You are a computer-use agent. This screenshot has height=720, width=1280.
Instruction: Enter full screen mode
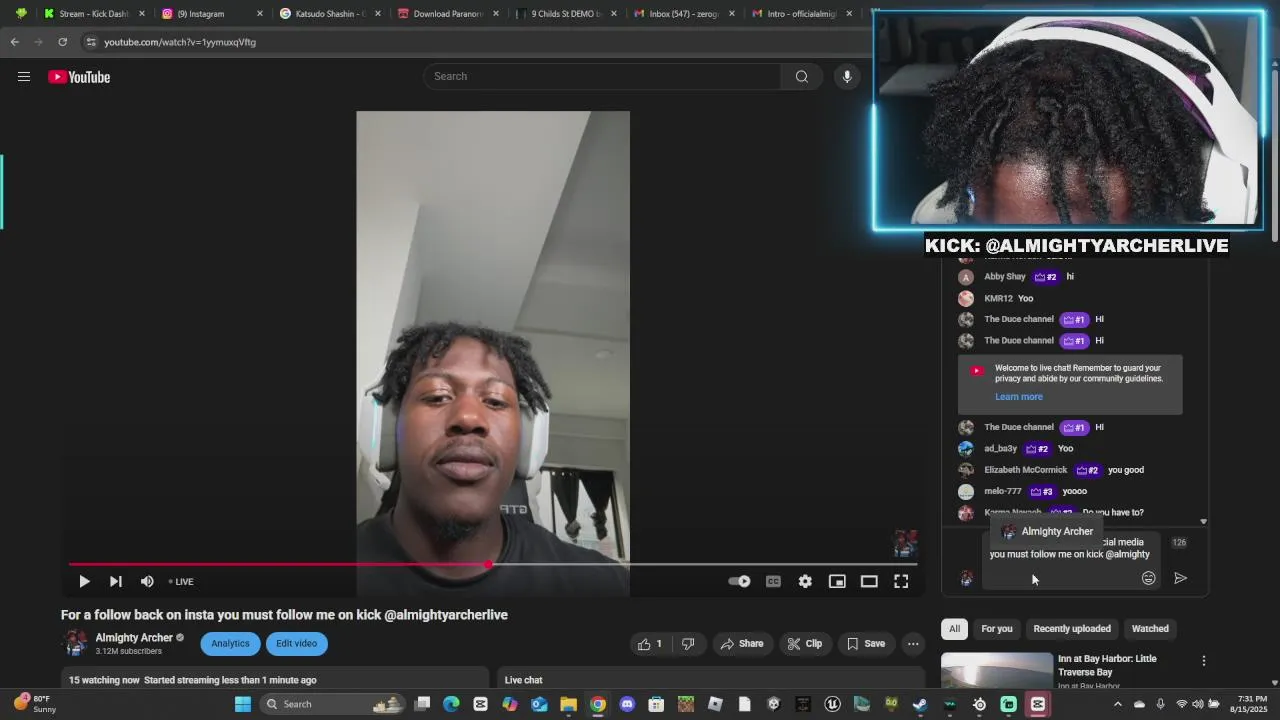pos(901,581)
